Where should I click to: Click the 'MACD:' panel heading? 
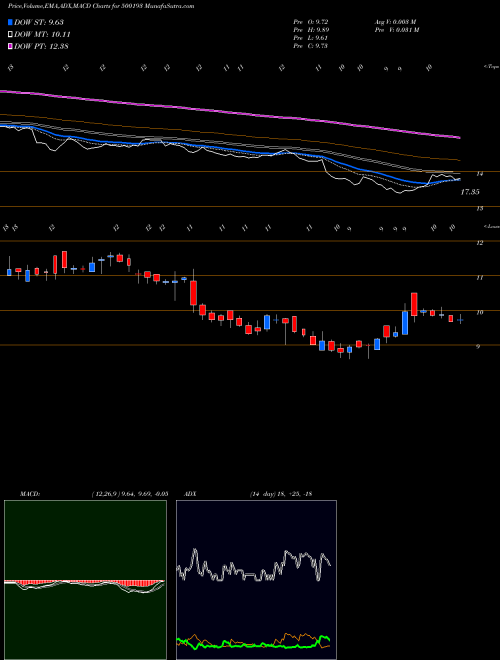[x=30, y=494]
